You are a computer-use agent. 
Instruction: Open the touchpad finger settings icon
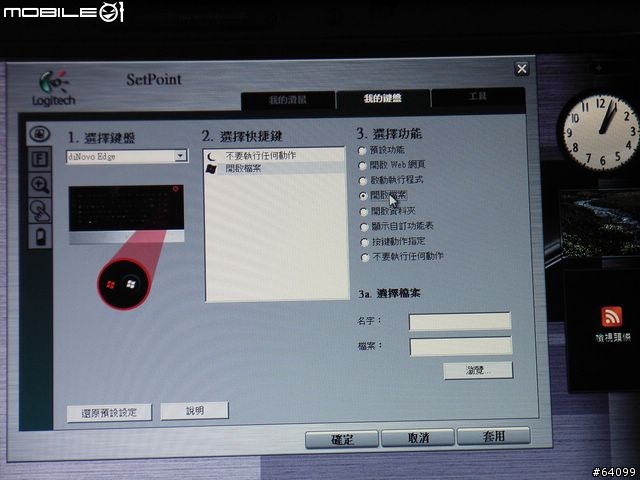click(40, 211)
